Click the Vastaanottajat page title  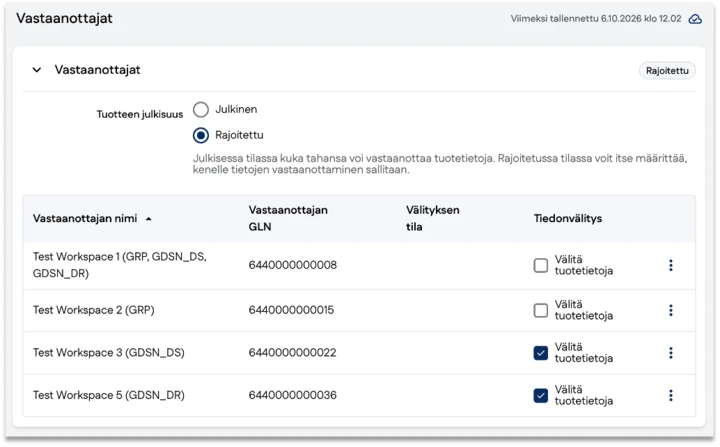point(64,18)
